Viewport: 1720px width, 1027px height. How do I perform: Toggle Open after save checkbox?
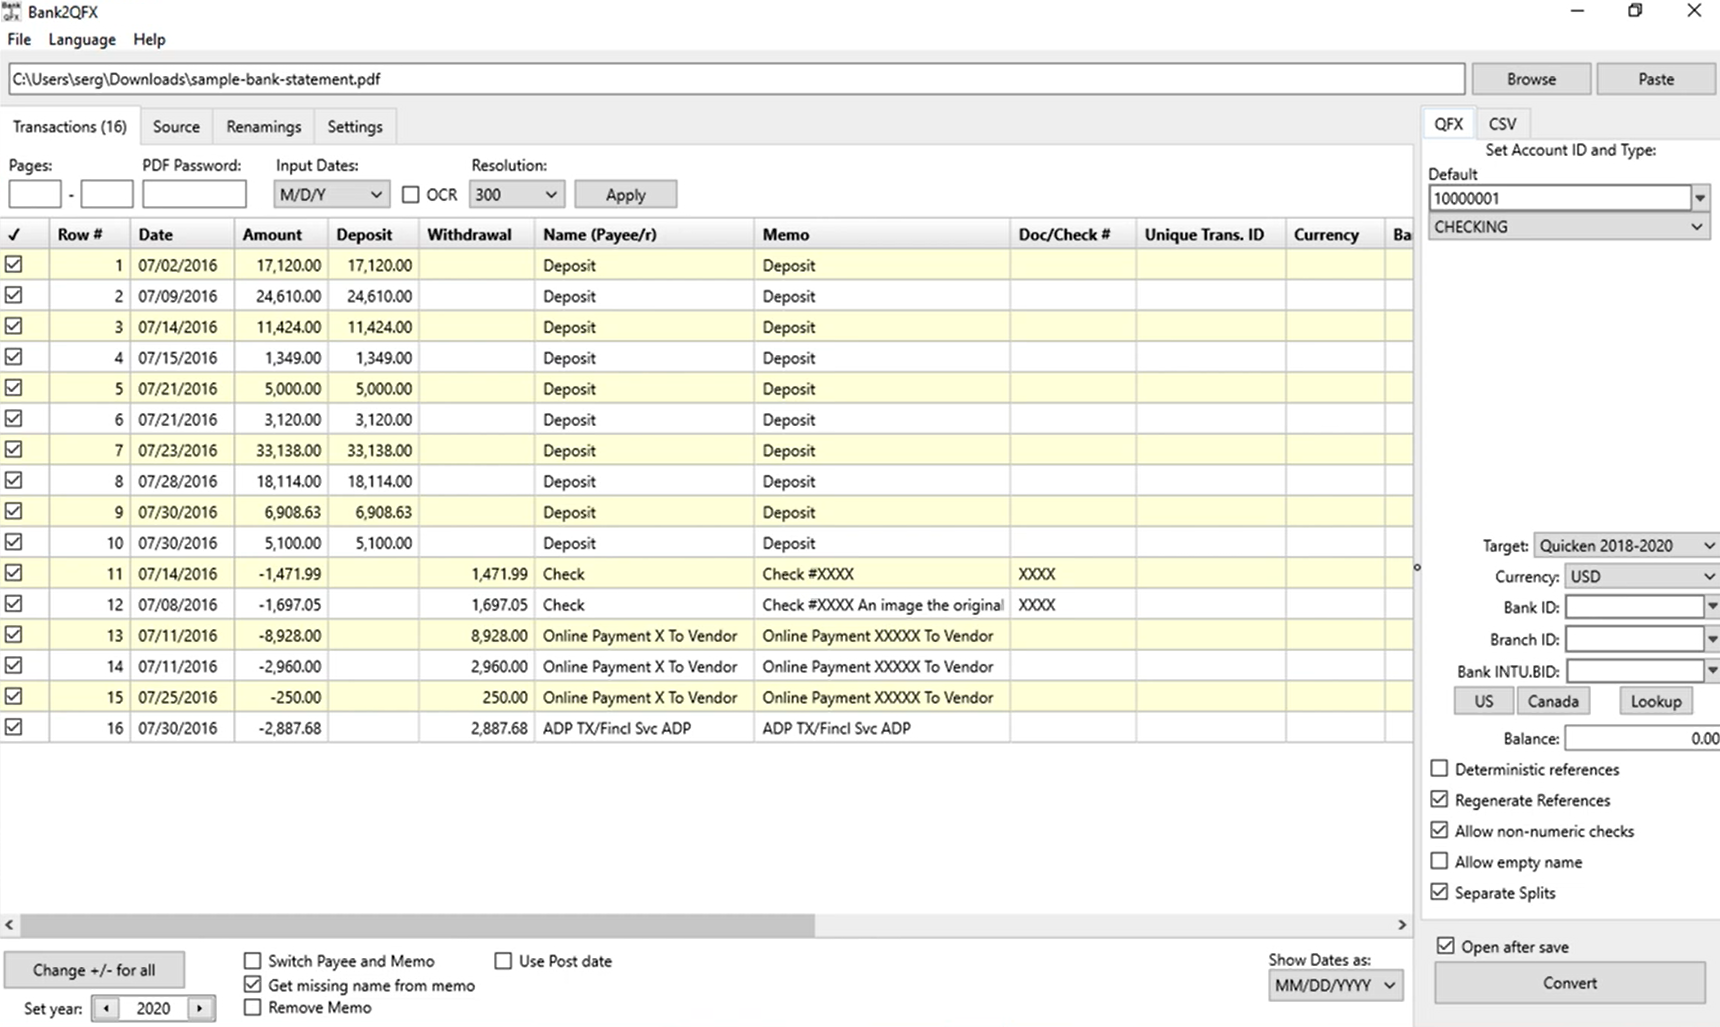[1445, 946]
